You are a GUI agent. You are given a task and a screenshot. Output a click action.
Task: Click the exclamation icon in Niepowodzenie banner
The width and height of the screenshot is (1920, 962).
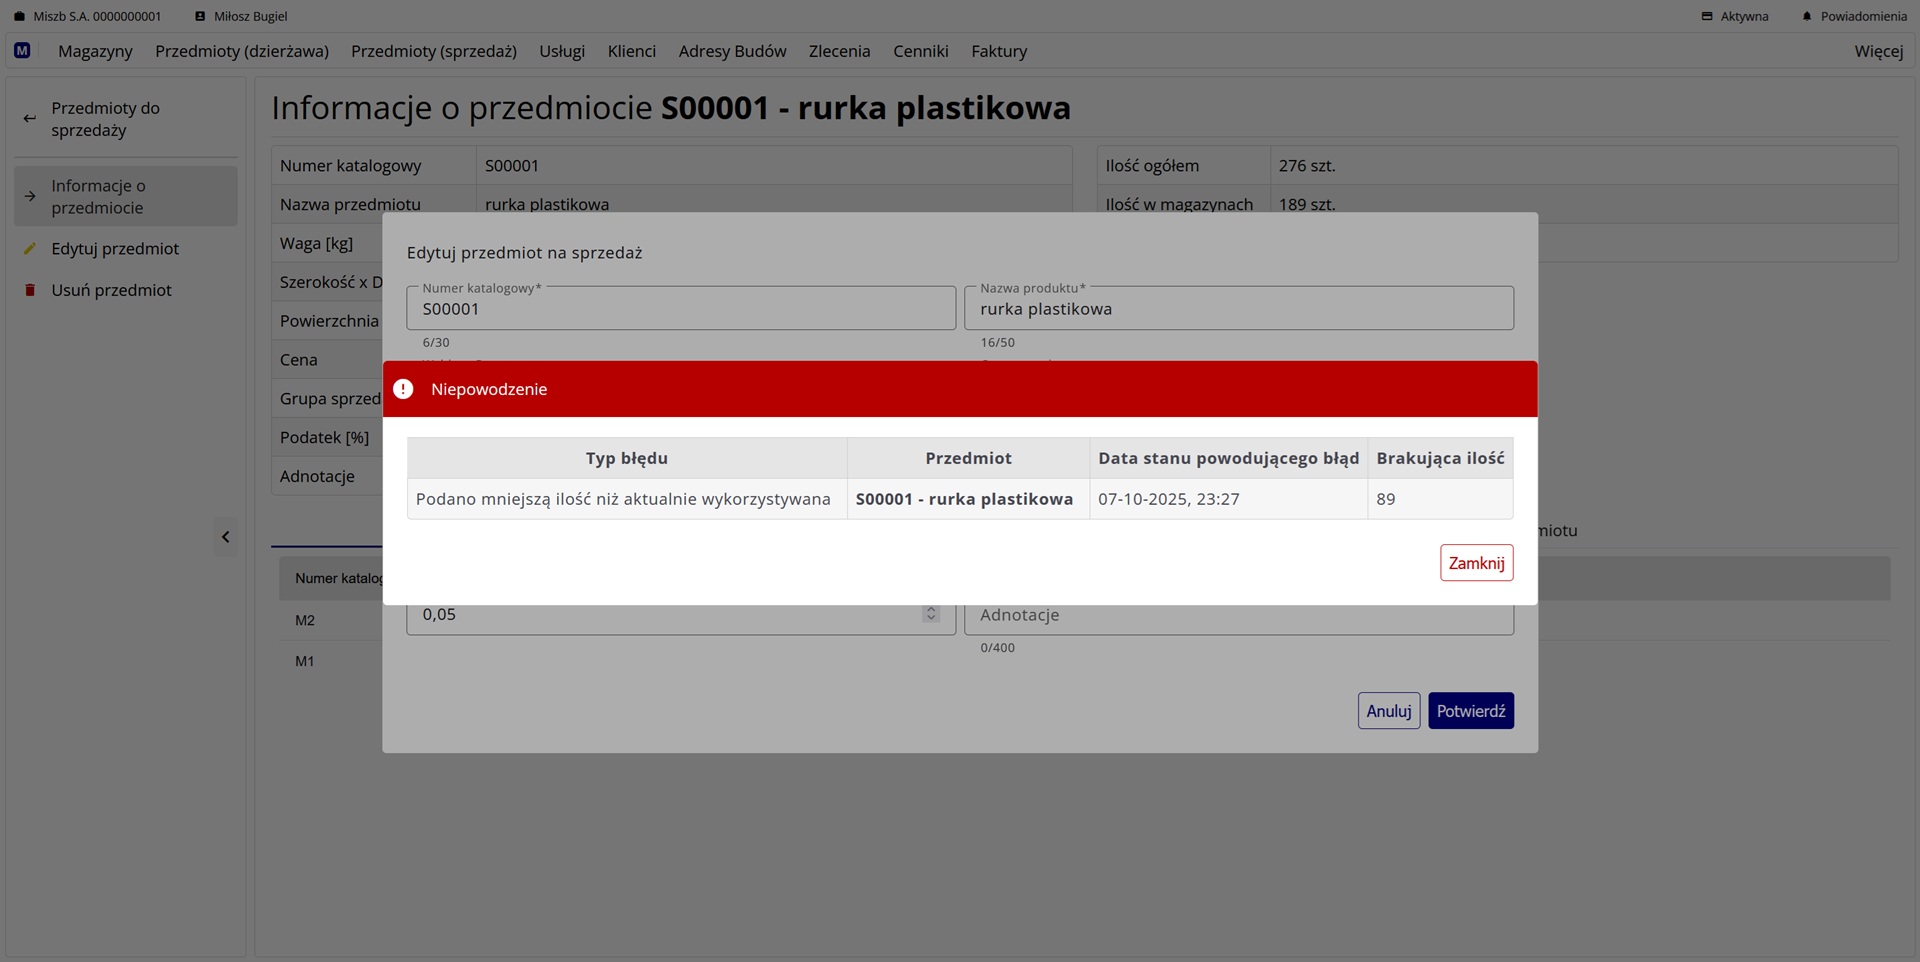pos(403,388)
